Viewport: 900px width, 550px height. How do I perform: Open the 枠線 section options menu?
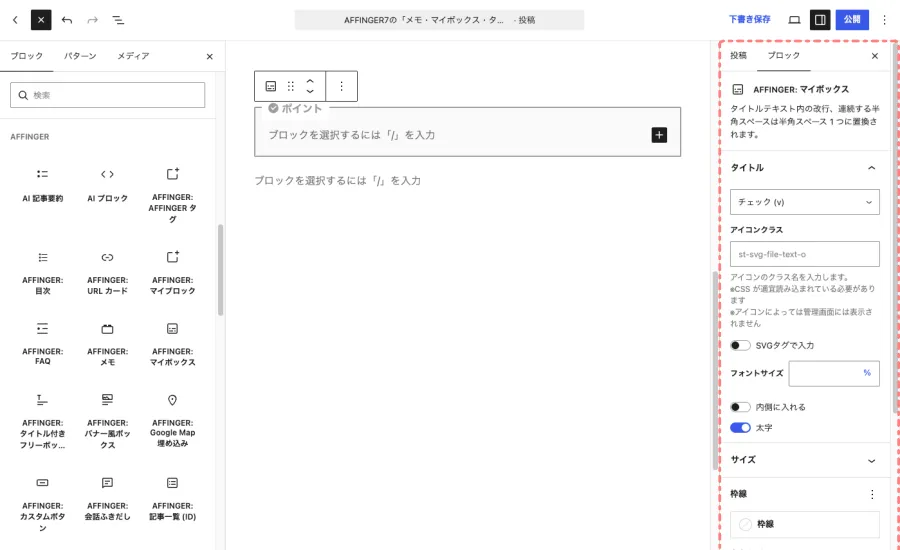872,494
